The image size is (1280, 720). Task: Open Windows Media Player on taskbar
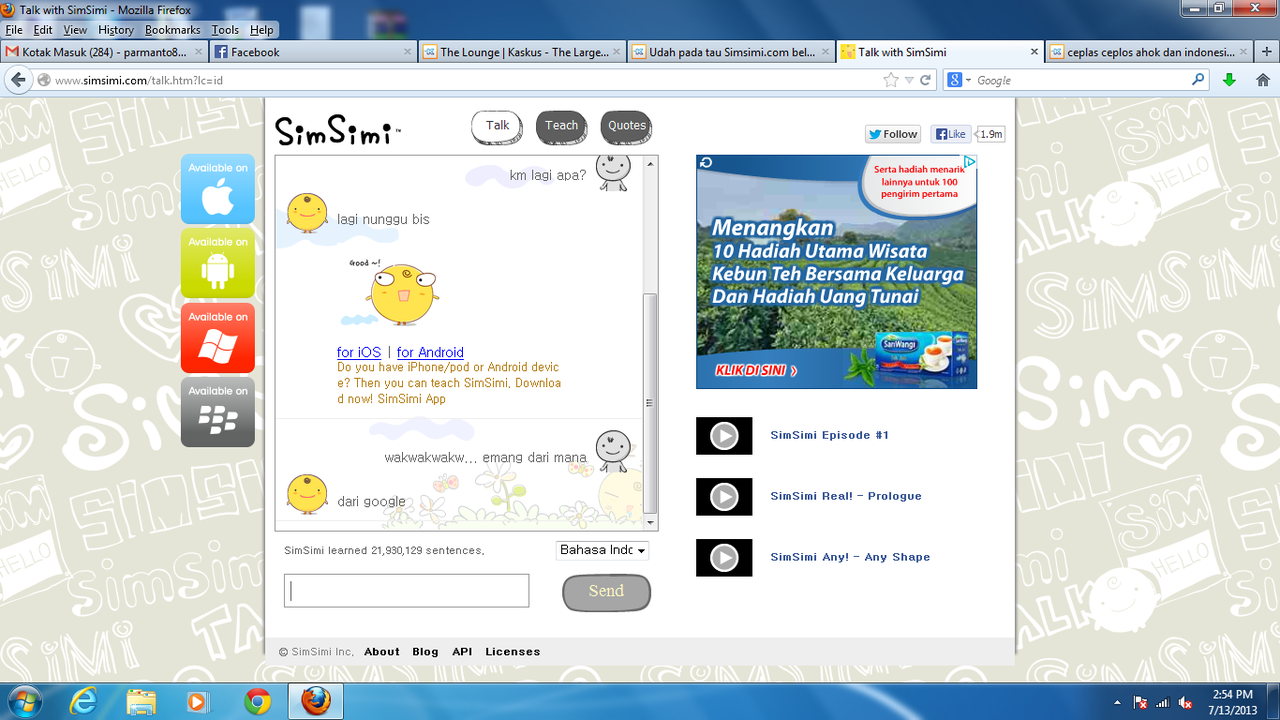(199, 702)
